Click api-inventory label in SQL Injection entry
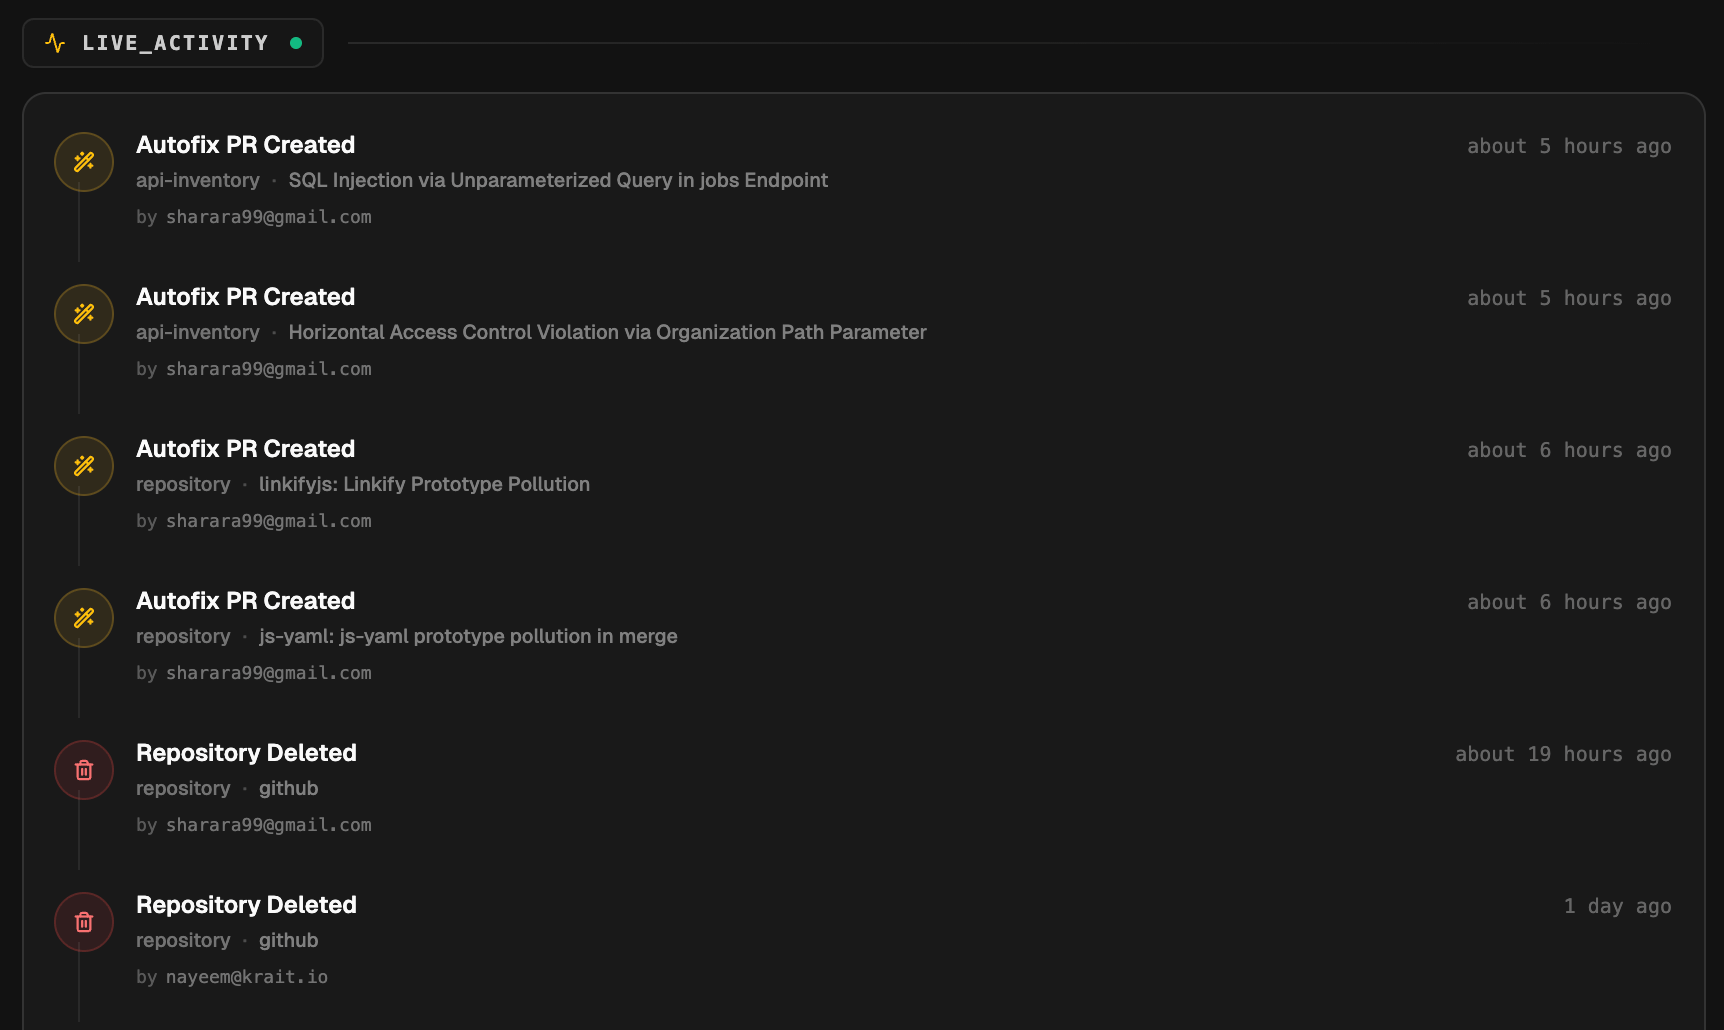This screenshot has height=1030, width=1724. (x=198, y=180)
